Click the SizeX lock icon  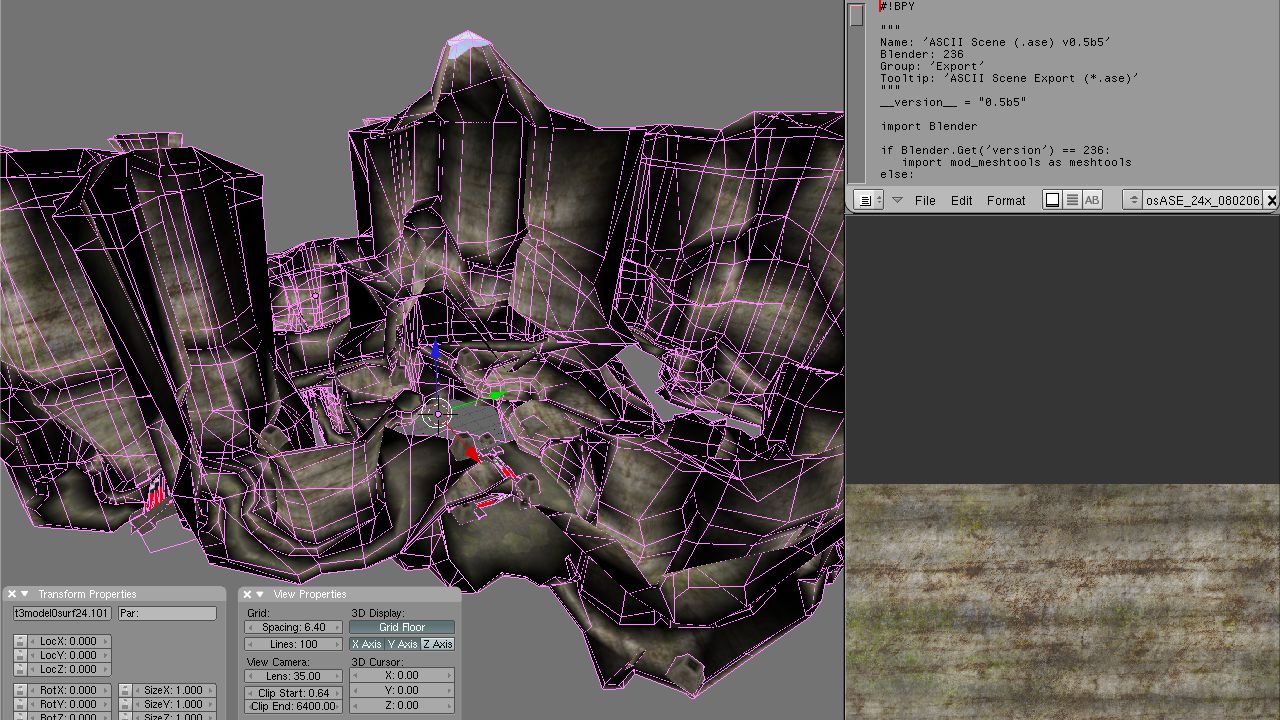tap(125, 690)
